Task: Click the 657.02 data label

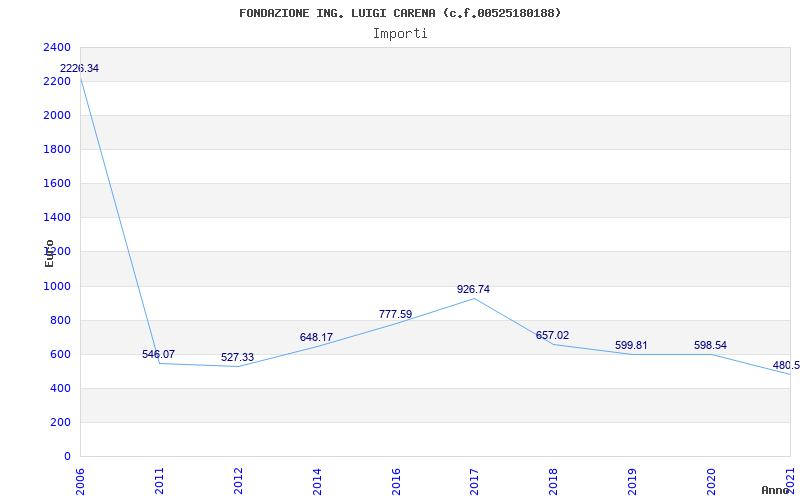Action: [553, 335]
